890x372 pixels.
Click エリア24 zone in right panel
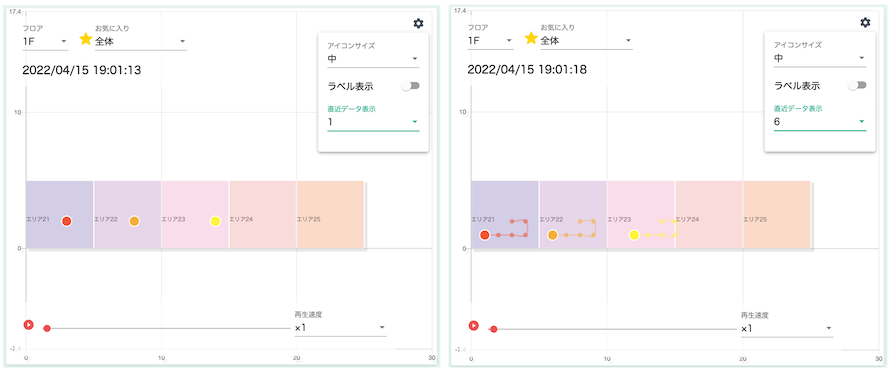click(x=708, y=215)
